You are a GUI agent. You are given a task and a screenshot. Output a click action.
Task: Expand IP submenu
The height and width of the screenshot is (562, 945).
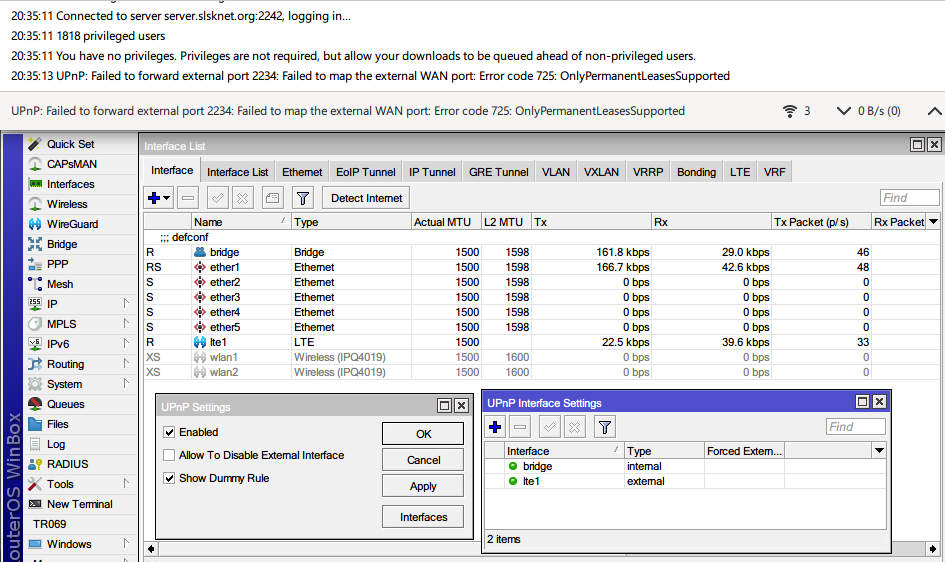coord(126,303)
